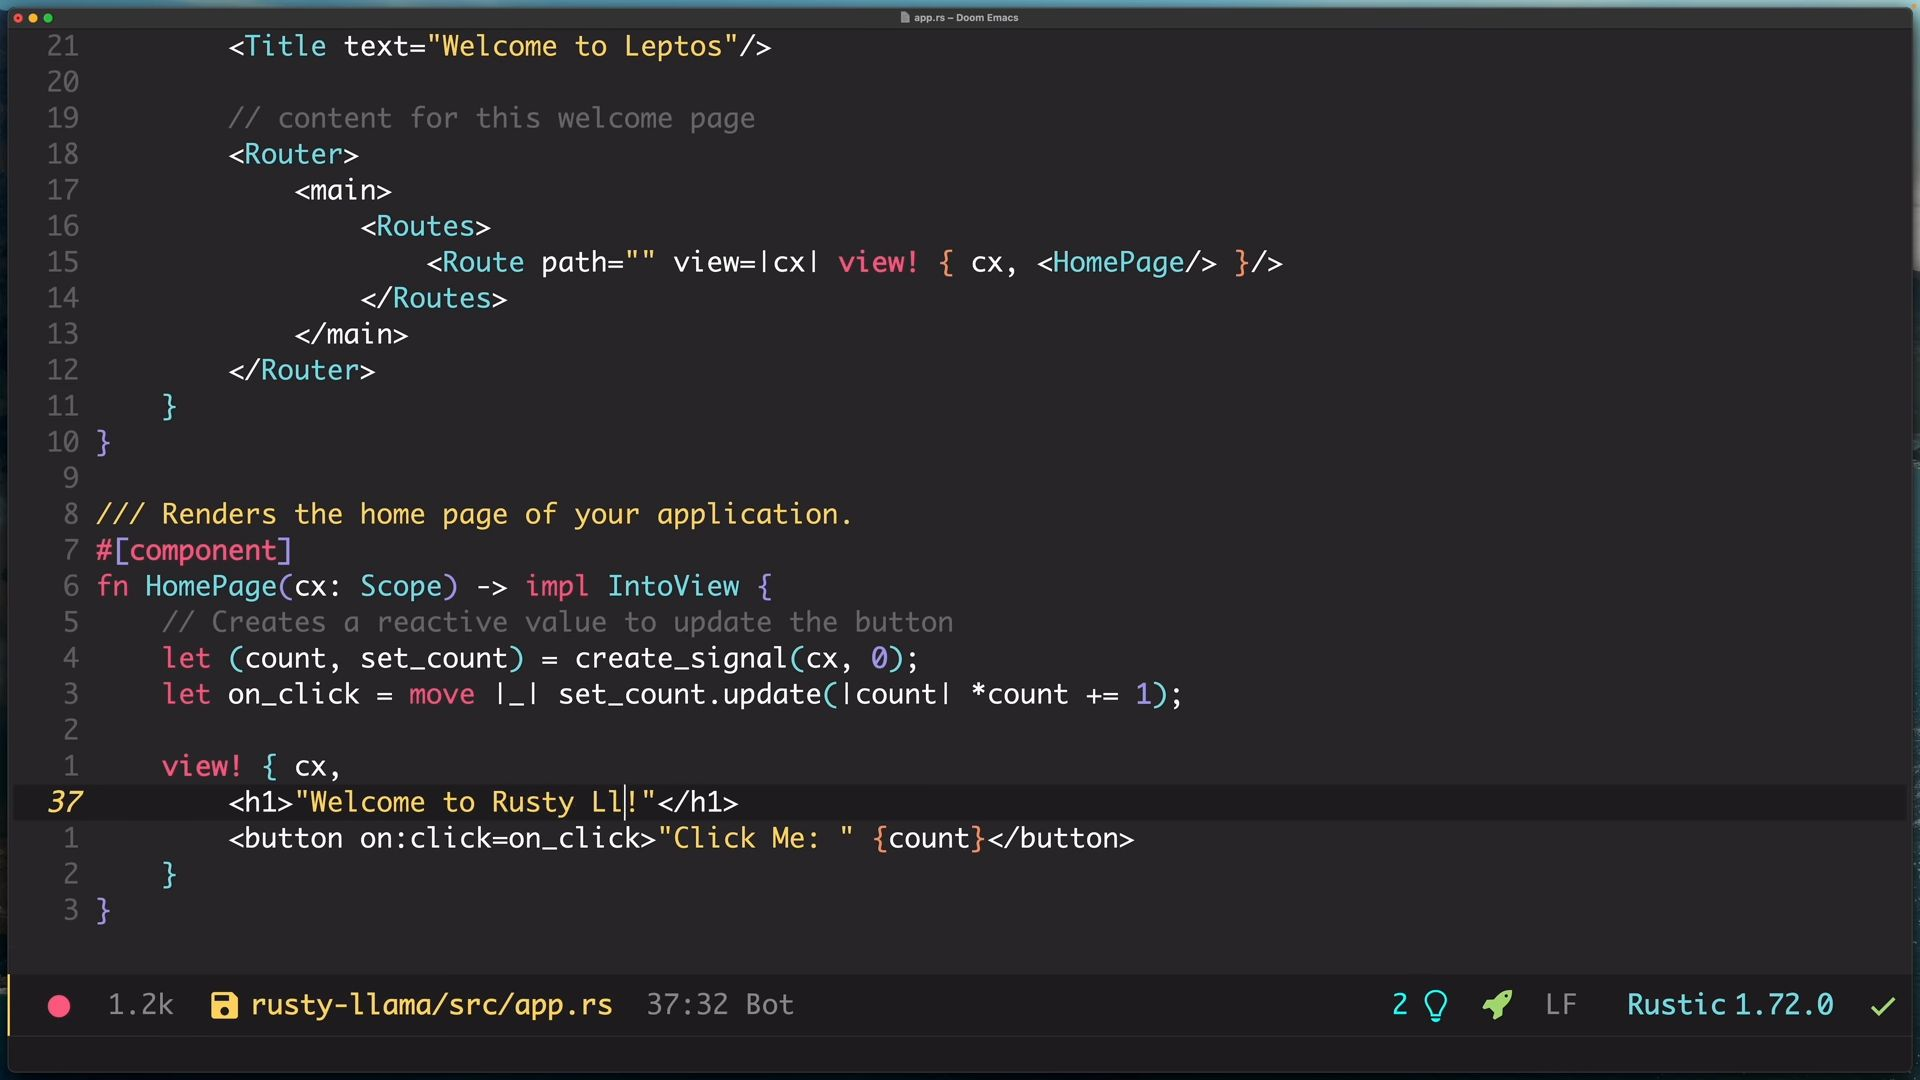Image resolution: width=1920 pixels, height=1080 pixels.
Task: Click the green rocket LSP icon
Action: [x=1497, y=1004]
